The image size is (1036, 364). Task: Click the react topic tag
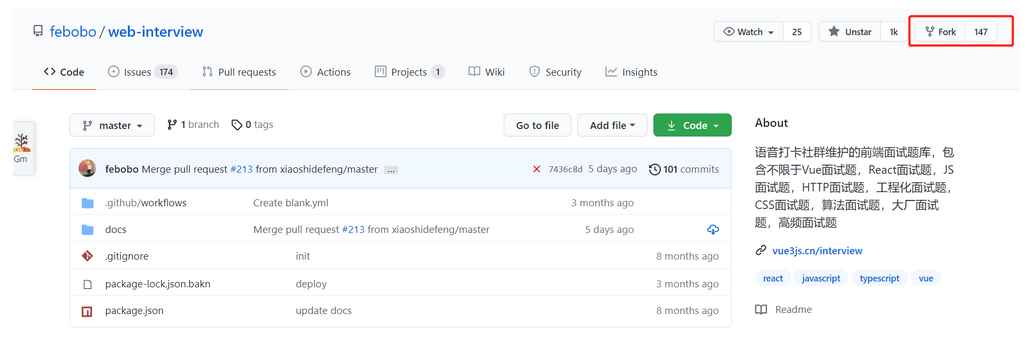point(772,278)
